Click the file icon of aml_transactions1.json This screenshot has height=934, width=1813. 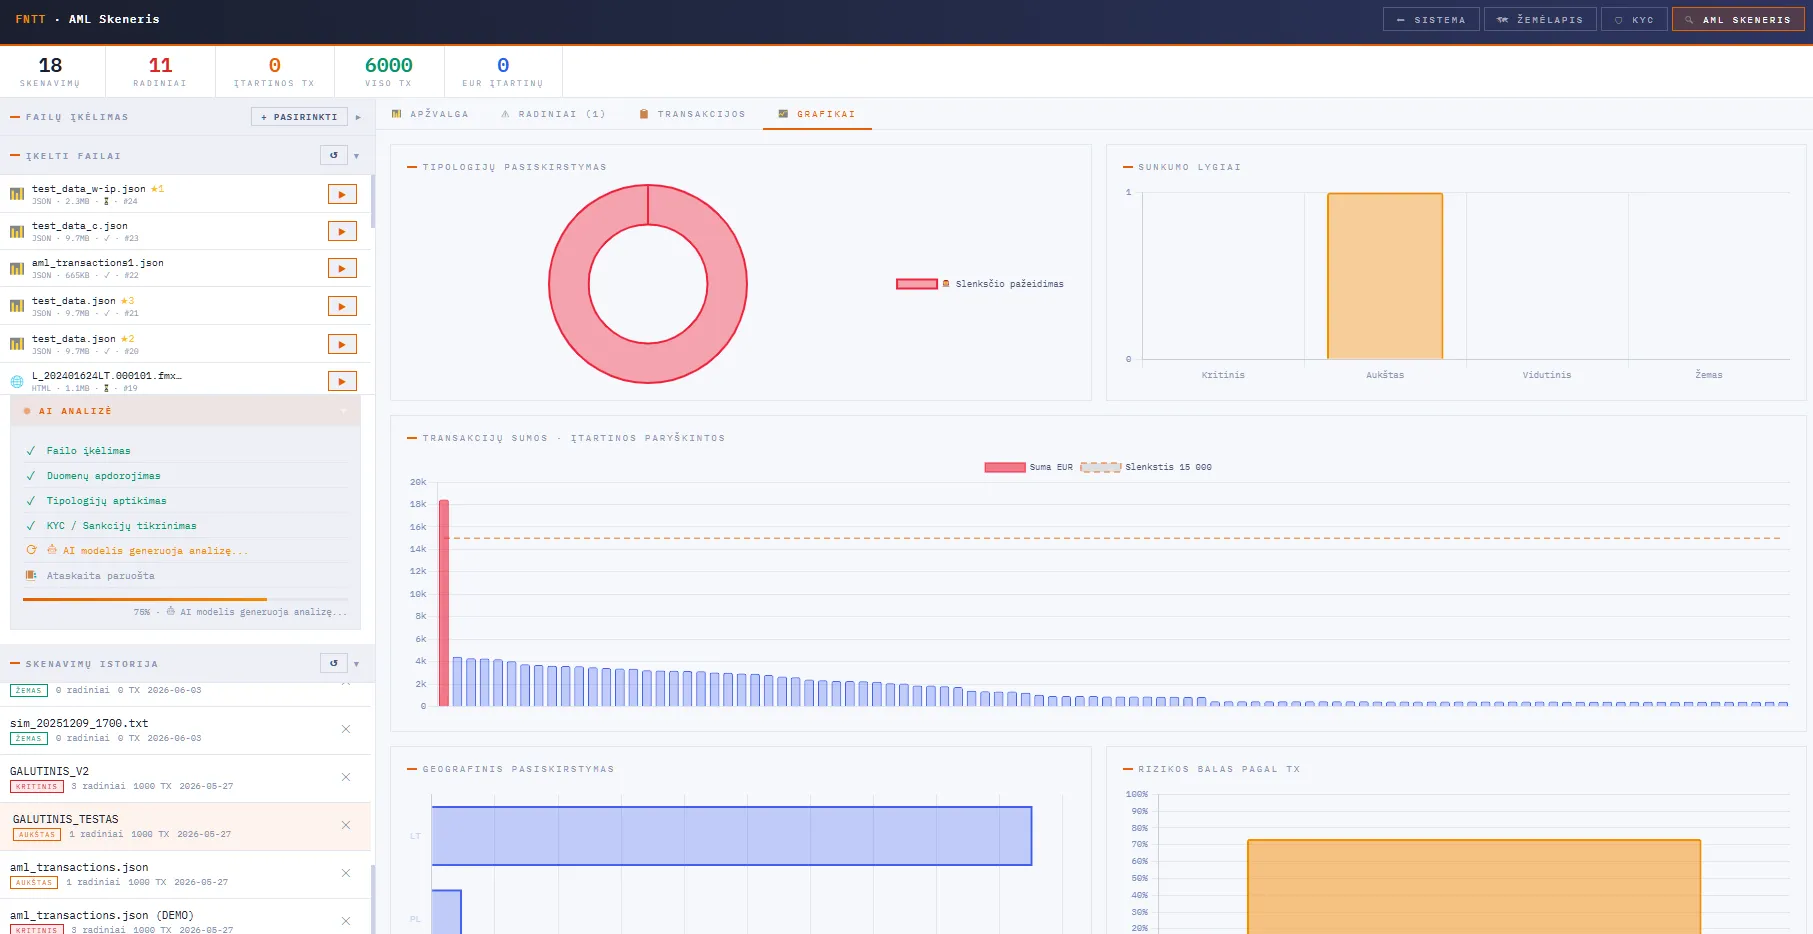pyautogui.click(x=17, y=268)
